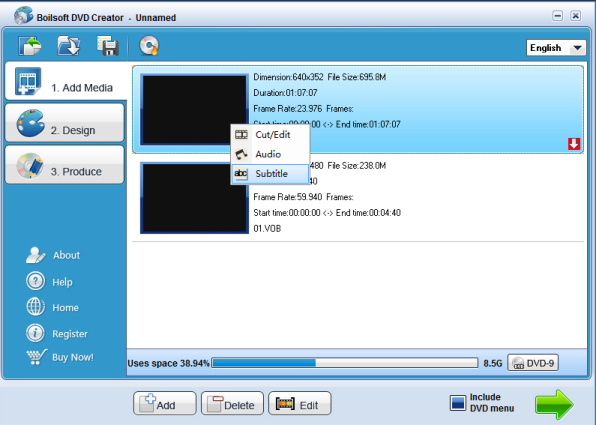Screen dimensions: 596x425
Task: Switch to the 2. Design step tab
Action: [x=65, y=123]
